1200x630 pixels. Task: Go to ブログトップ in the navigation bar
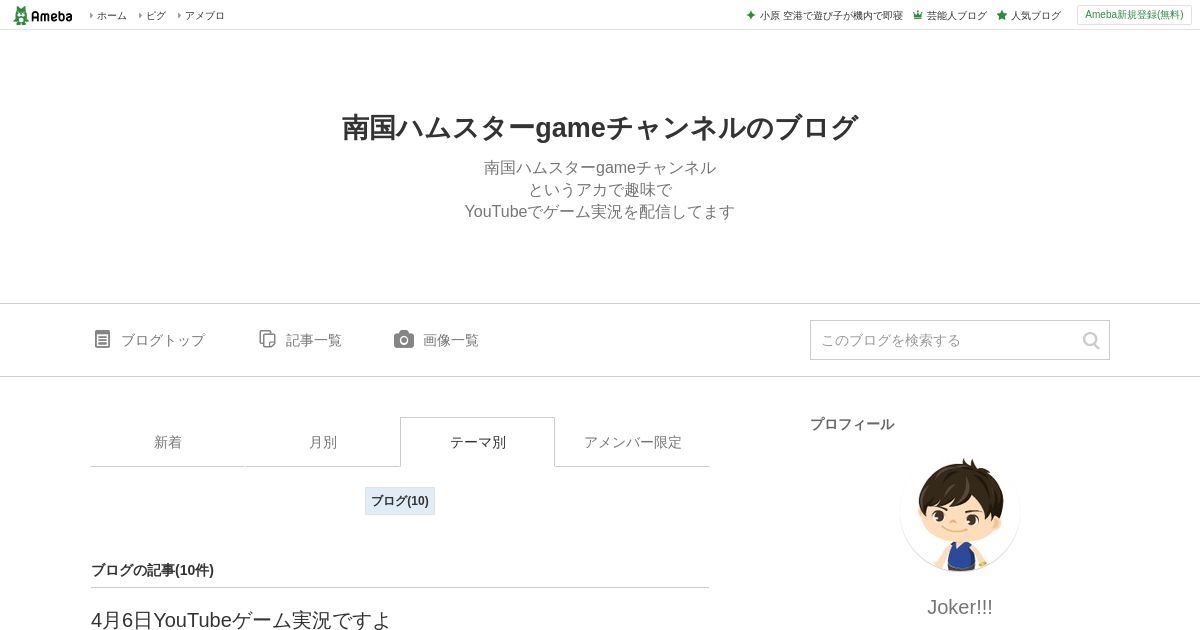[162, 340]
